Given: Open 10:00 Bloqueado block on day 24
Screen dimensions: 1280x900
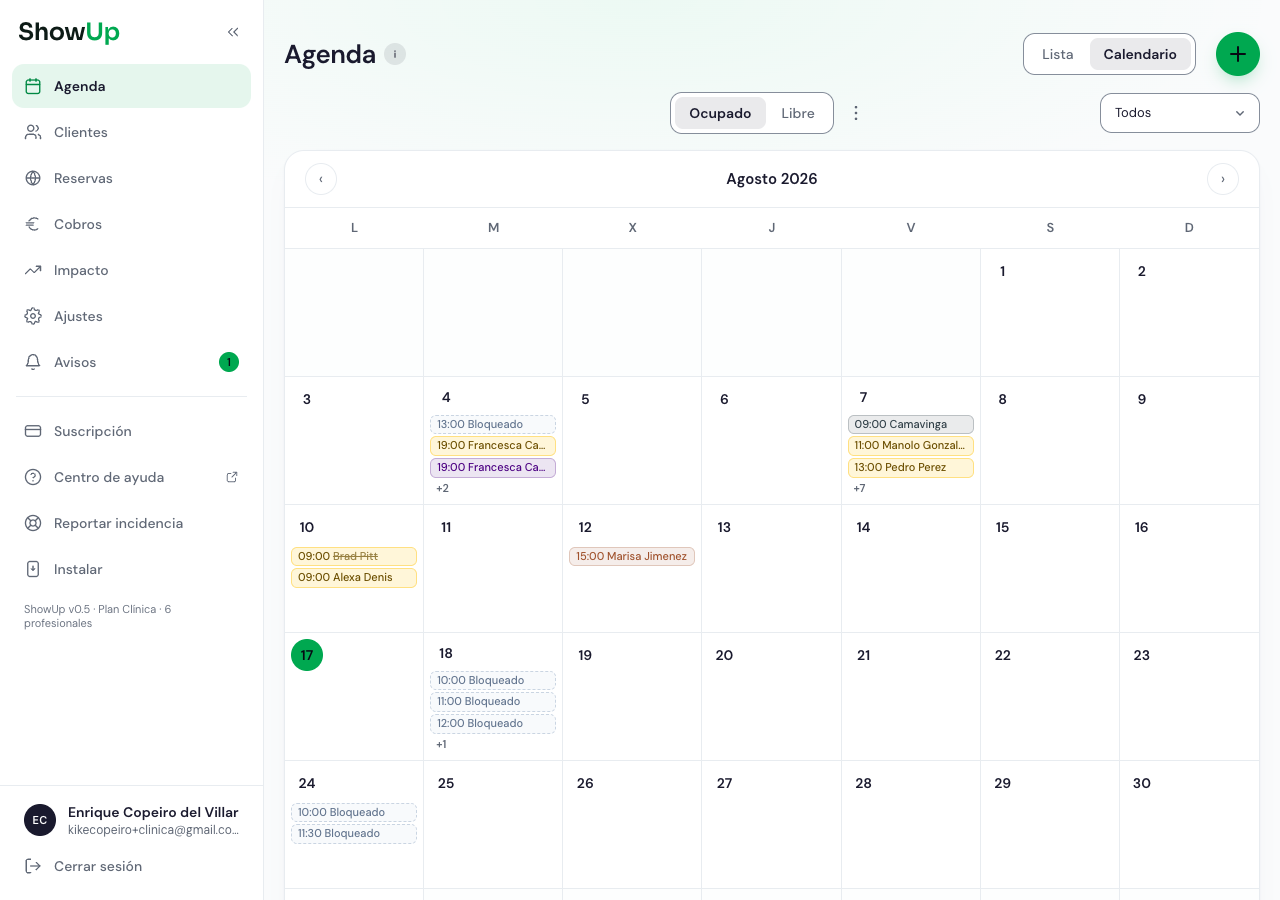Looking at the screenshot, I should pos(354,812).
